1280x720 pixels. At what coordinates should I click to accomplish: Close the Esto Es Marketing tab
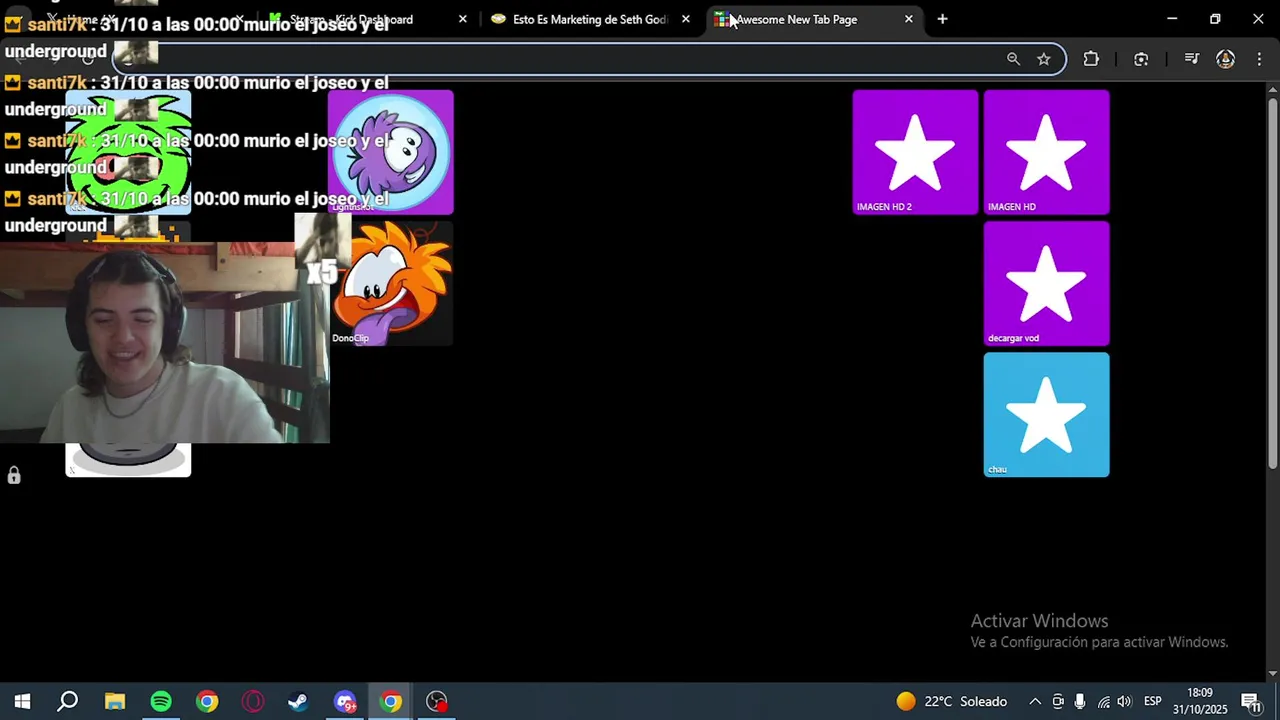tap(685, 19)
